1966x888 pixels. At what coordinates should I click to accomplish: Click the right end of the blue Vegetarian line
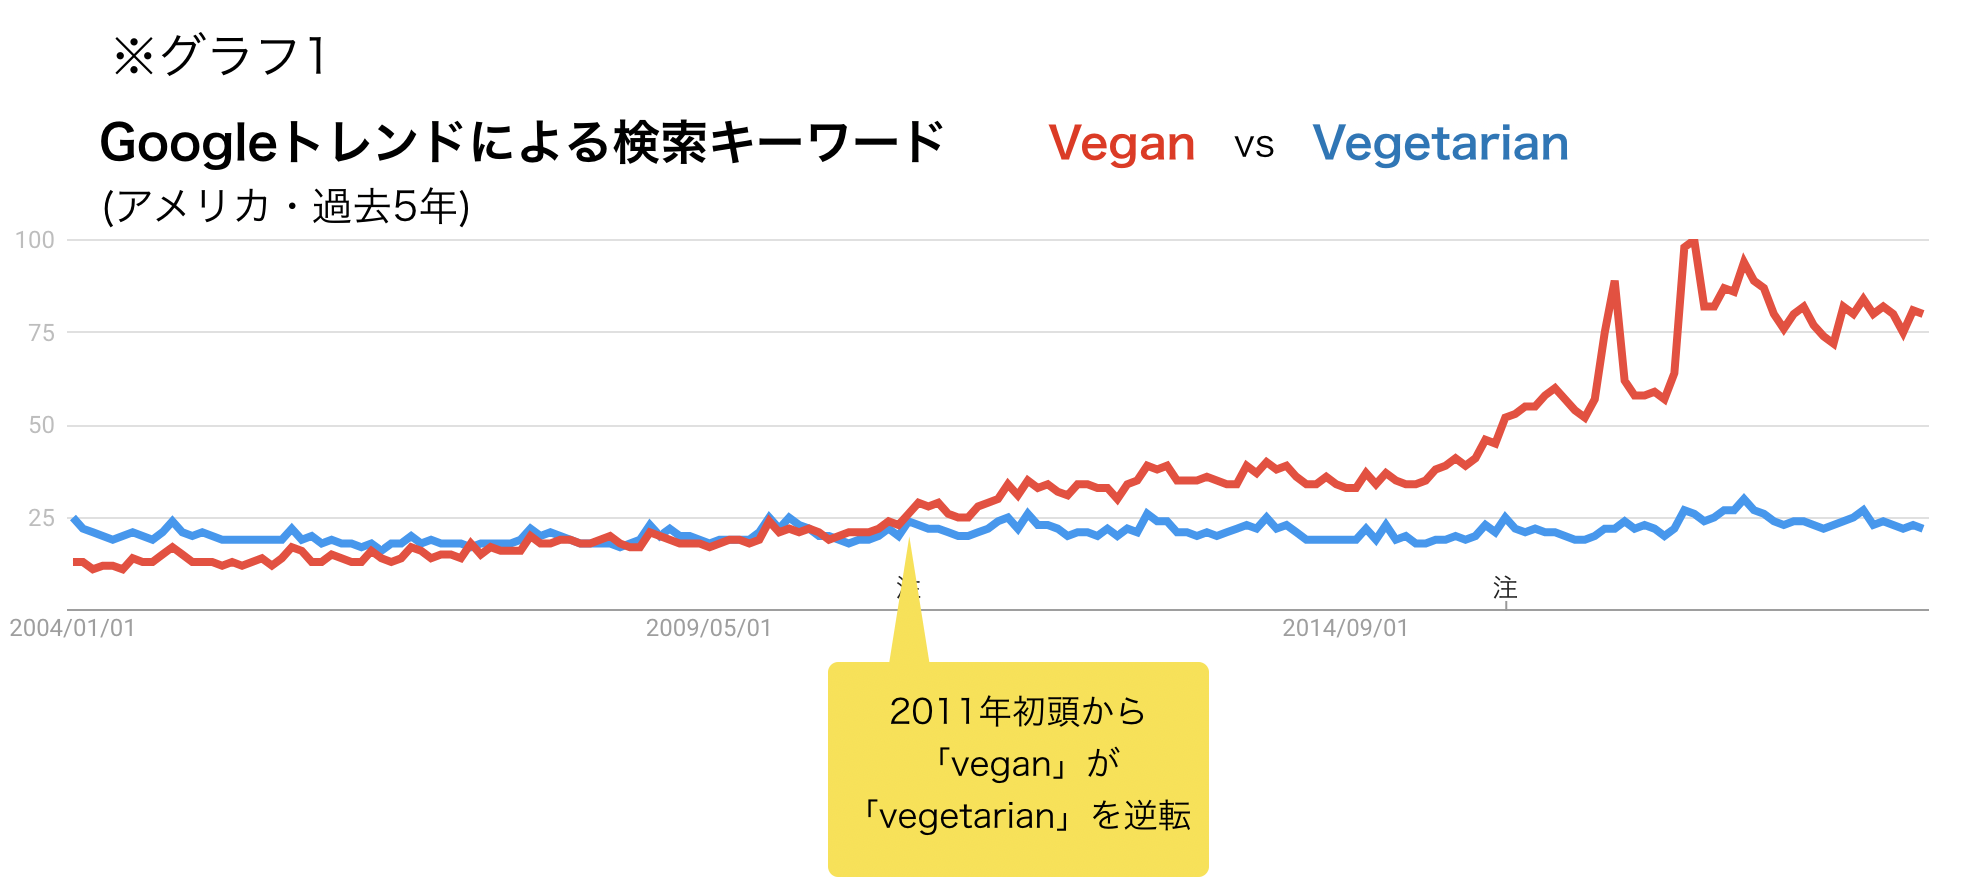click(1921, 527)
